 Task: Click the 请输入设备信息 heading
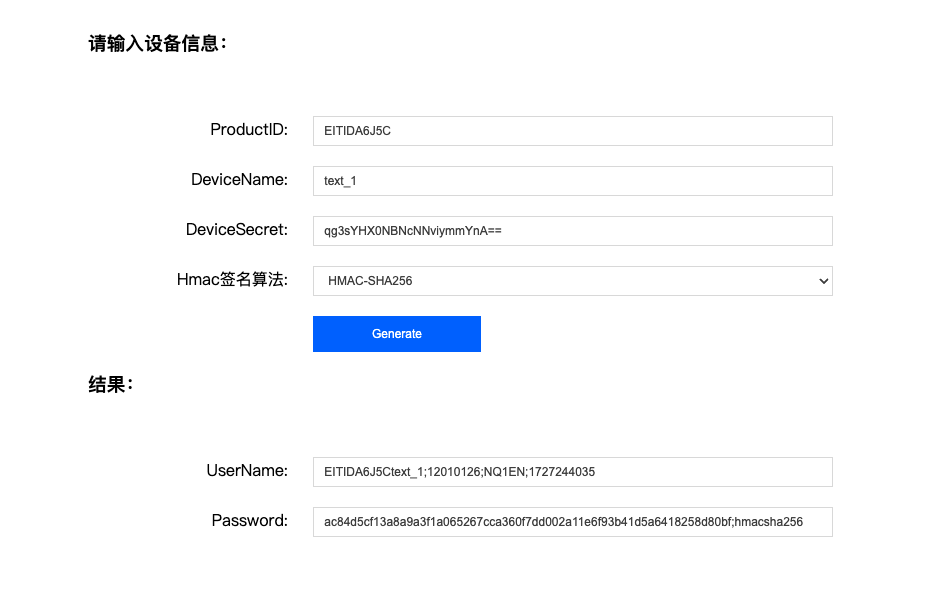point(158,44)
